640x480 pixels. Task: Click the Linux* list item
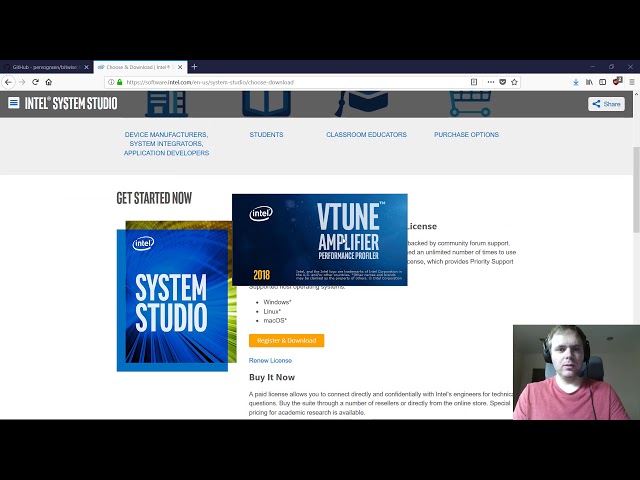272,311
